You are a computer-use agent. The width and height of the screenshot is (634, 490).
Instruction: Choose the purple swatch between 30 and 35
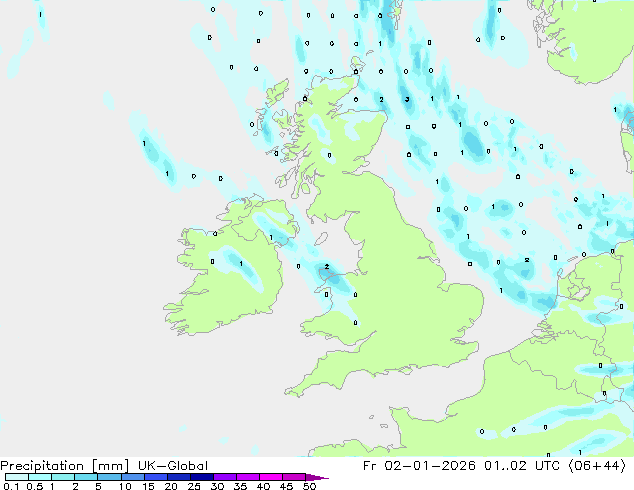[x=224, y=477]
